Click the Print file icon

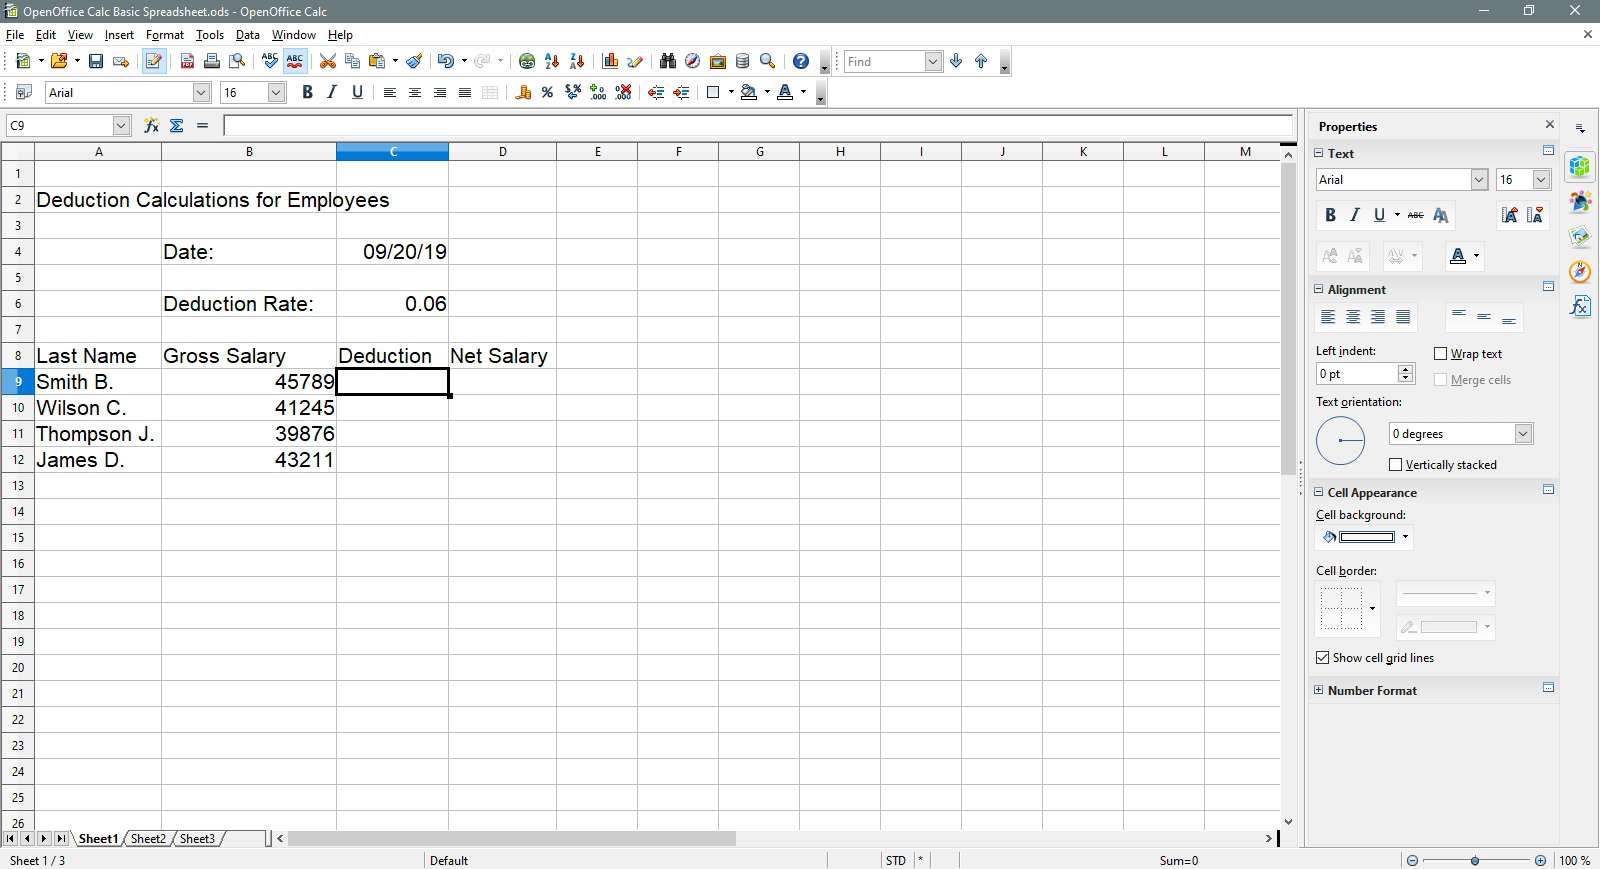coord(212,61)
